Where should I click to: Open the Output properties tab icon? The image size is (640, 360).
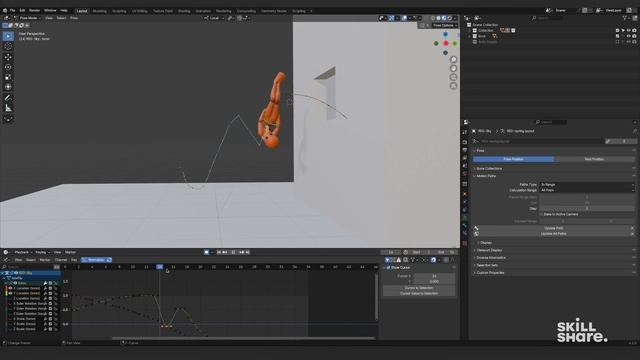464,150
